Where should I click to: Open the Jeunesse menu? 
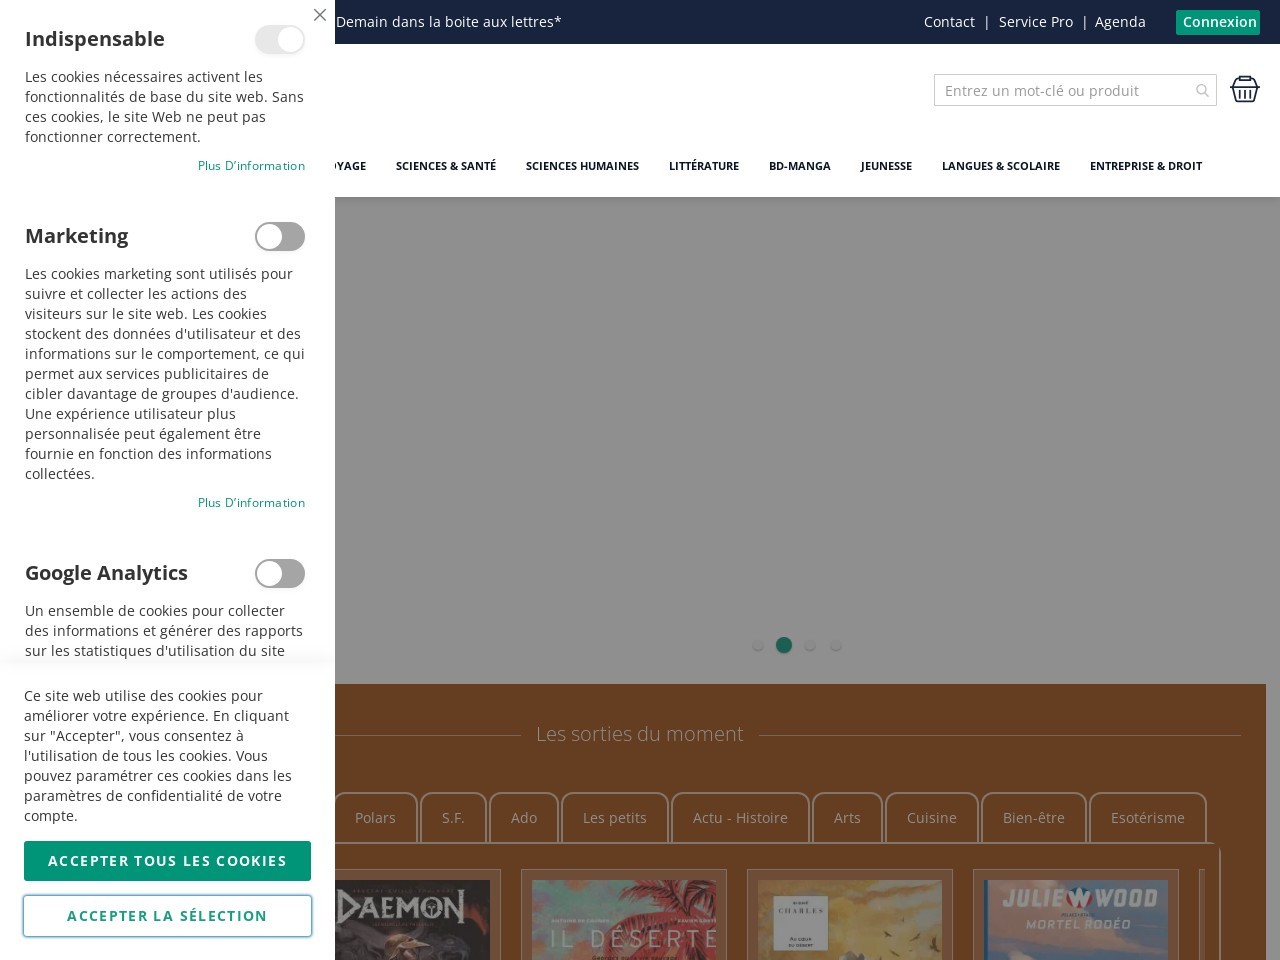point(886,166)
